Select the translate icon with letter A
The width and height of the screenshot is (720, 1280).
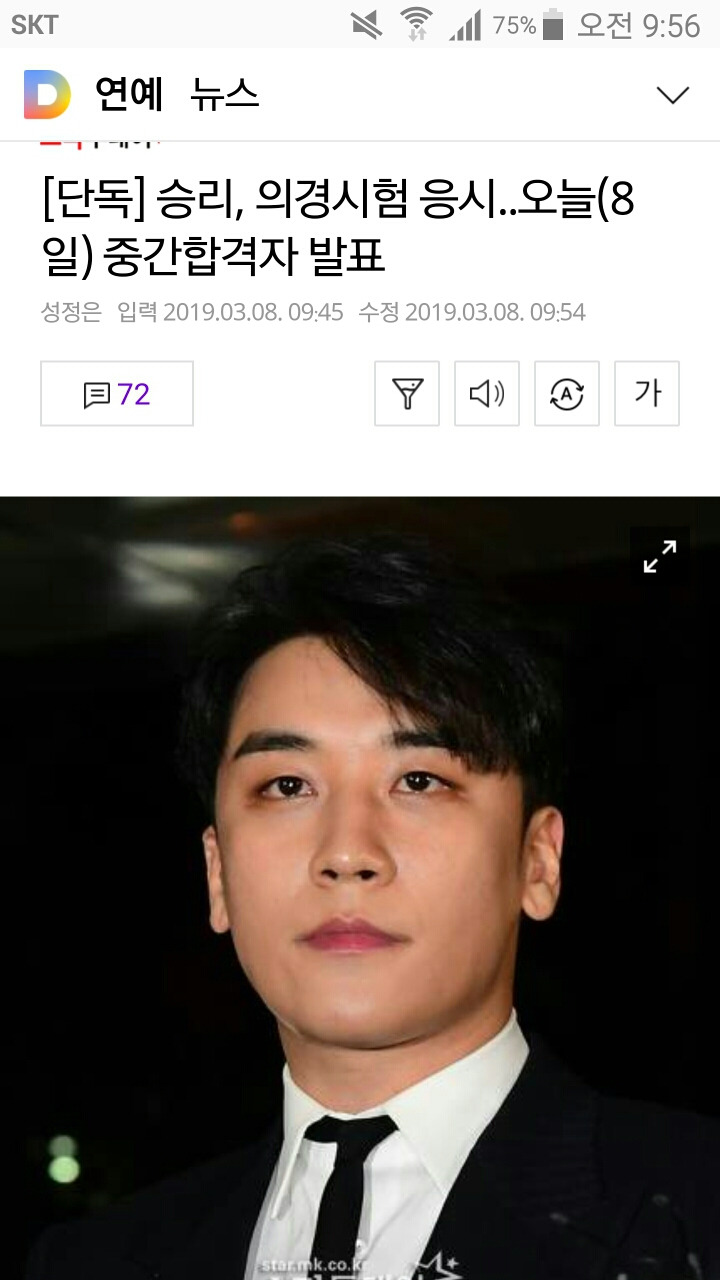coord(567,394)
